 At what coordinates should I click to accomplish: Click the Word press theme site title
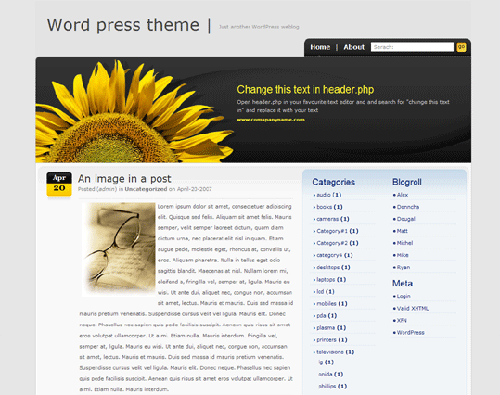point(123,25)
